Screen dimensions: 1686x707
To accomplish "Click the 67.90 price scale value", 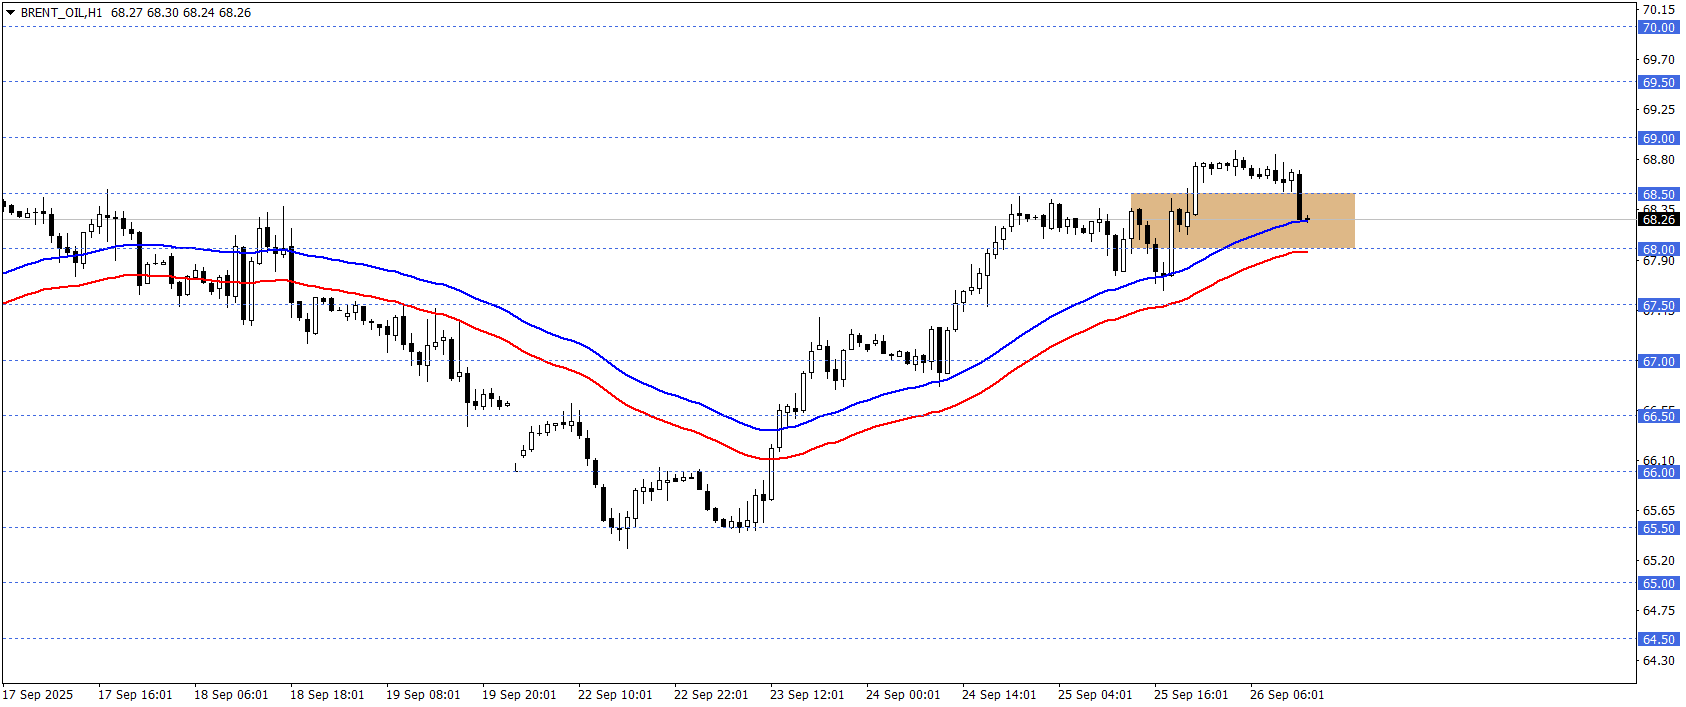I will pyautogui.click(x=1659, y=260).
